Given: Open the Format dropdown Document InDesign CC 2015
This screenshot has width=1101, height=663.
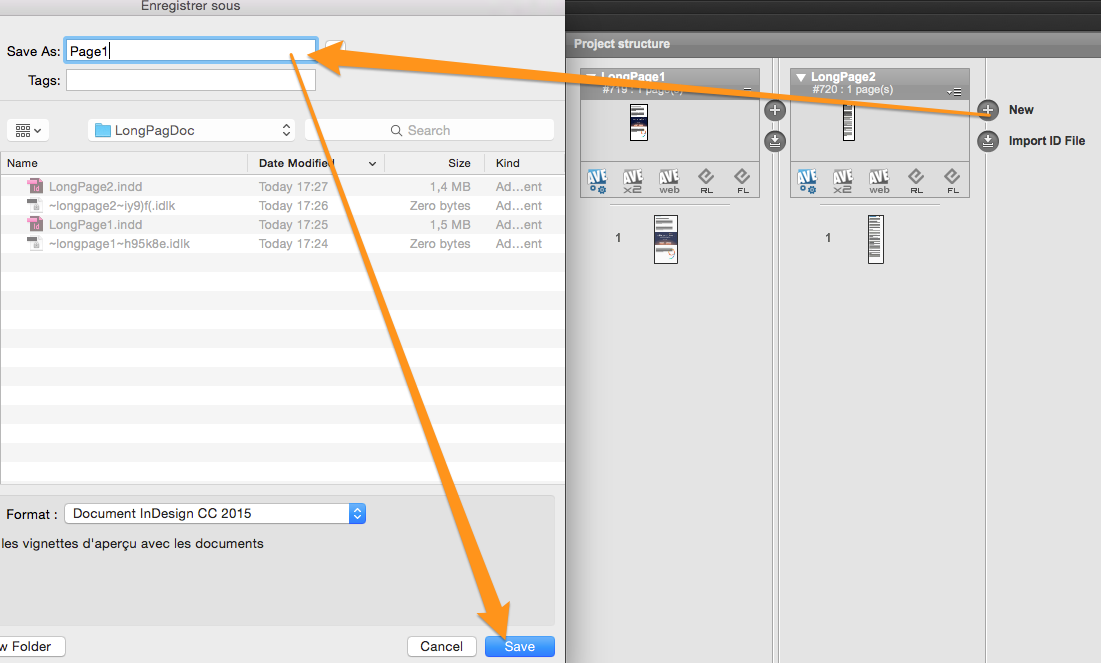Looking at the screenshot, I should click(215, 513).
